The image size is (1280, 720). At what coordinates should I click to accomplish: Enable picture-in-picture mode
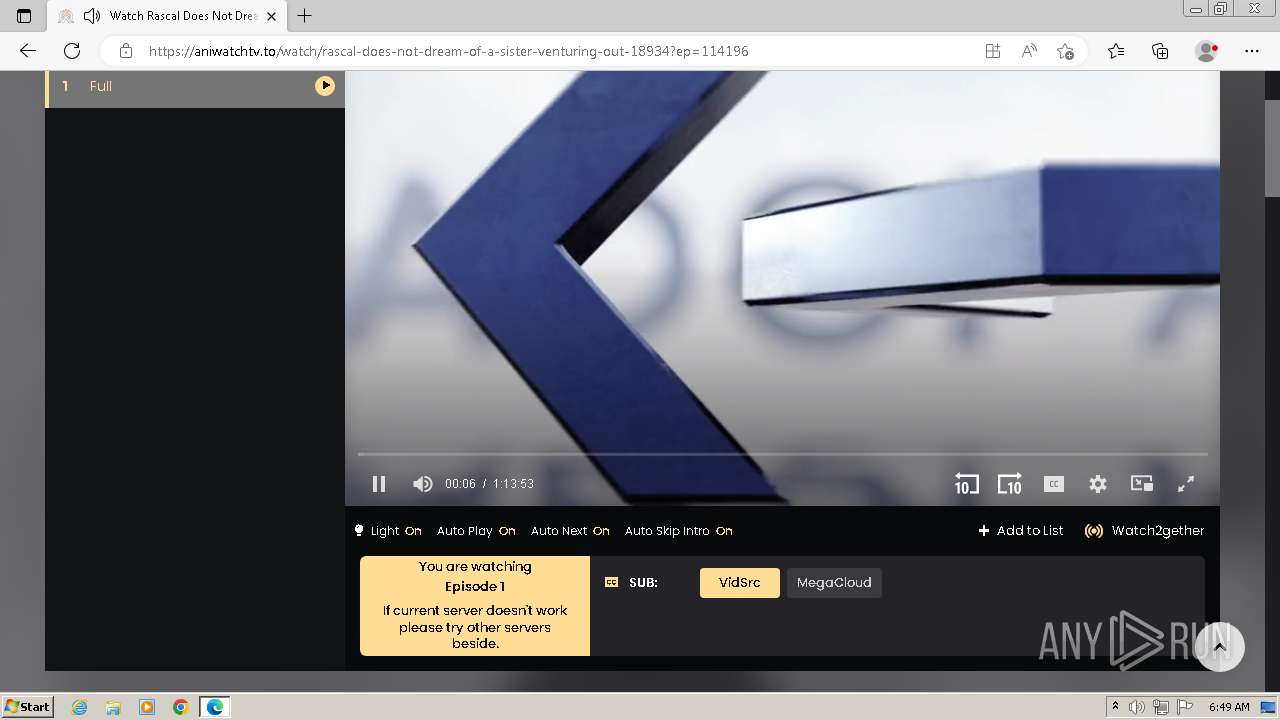(1142, 484)
